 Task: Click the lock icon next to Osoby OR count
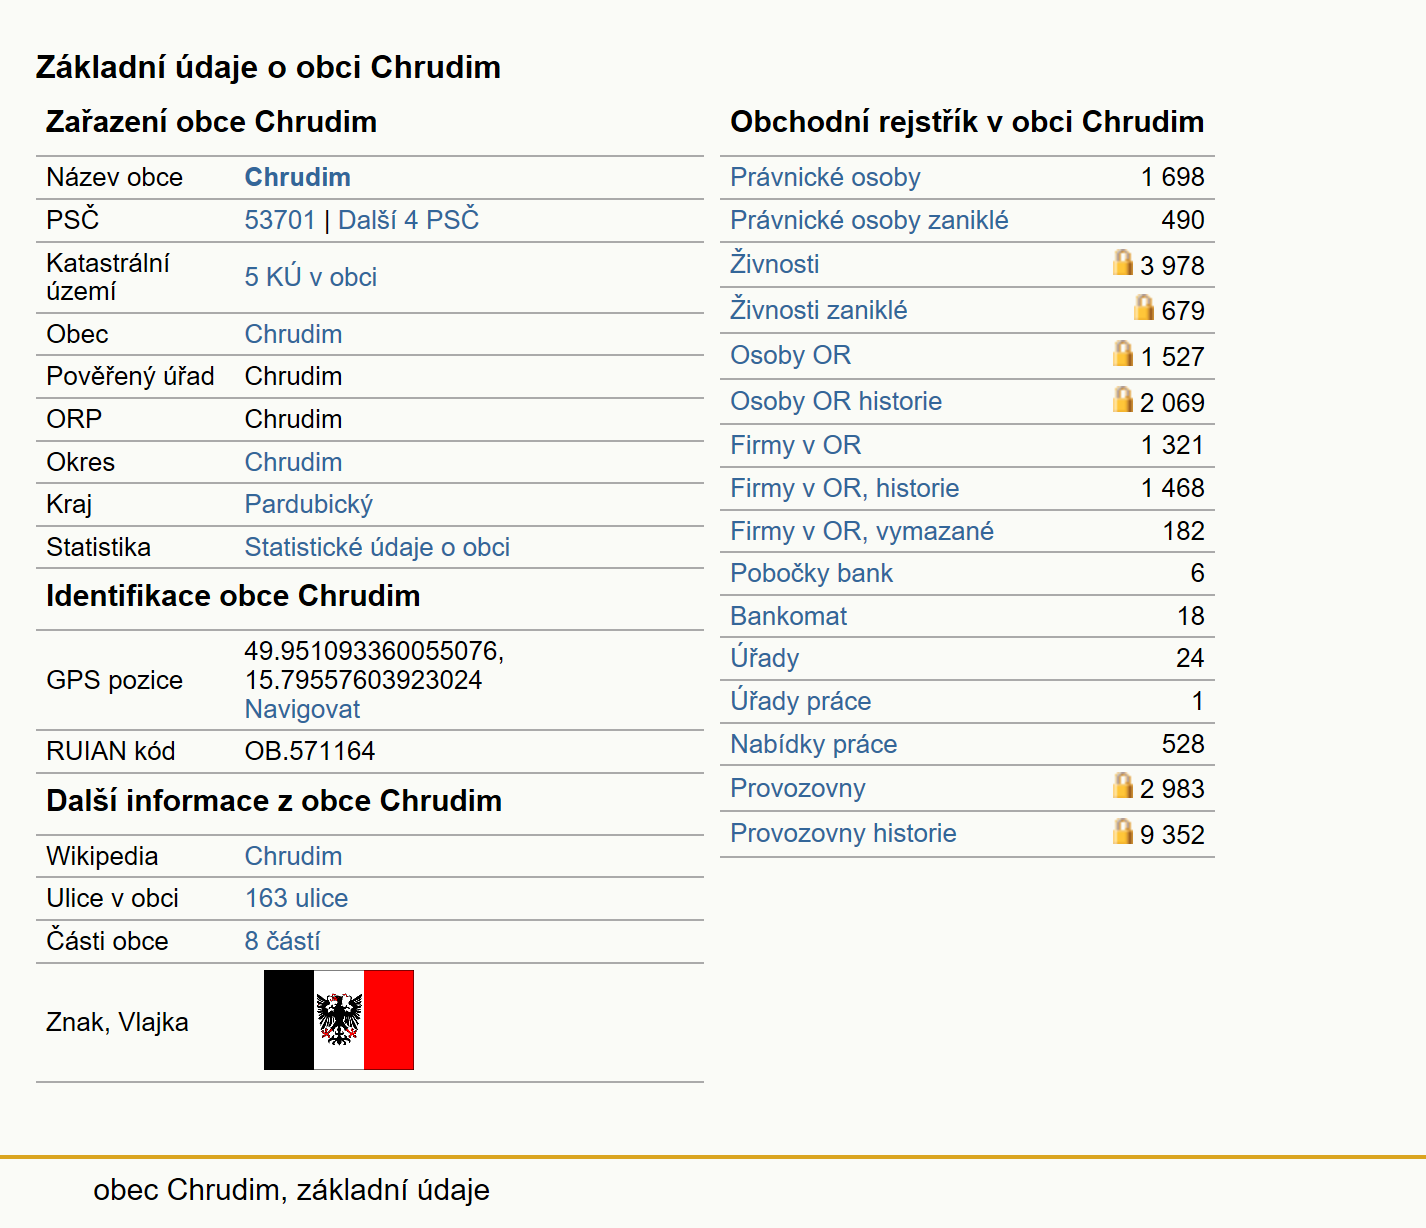pos(1123,353)
